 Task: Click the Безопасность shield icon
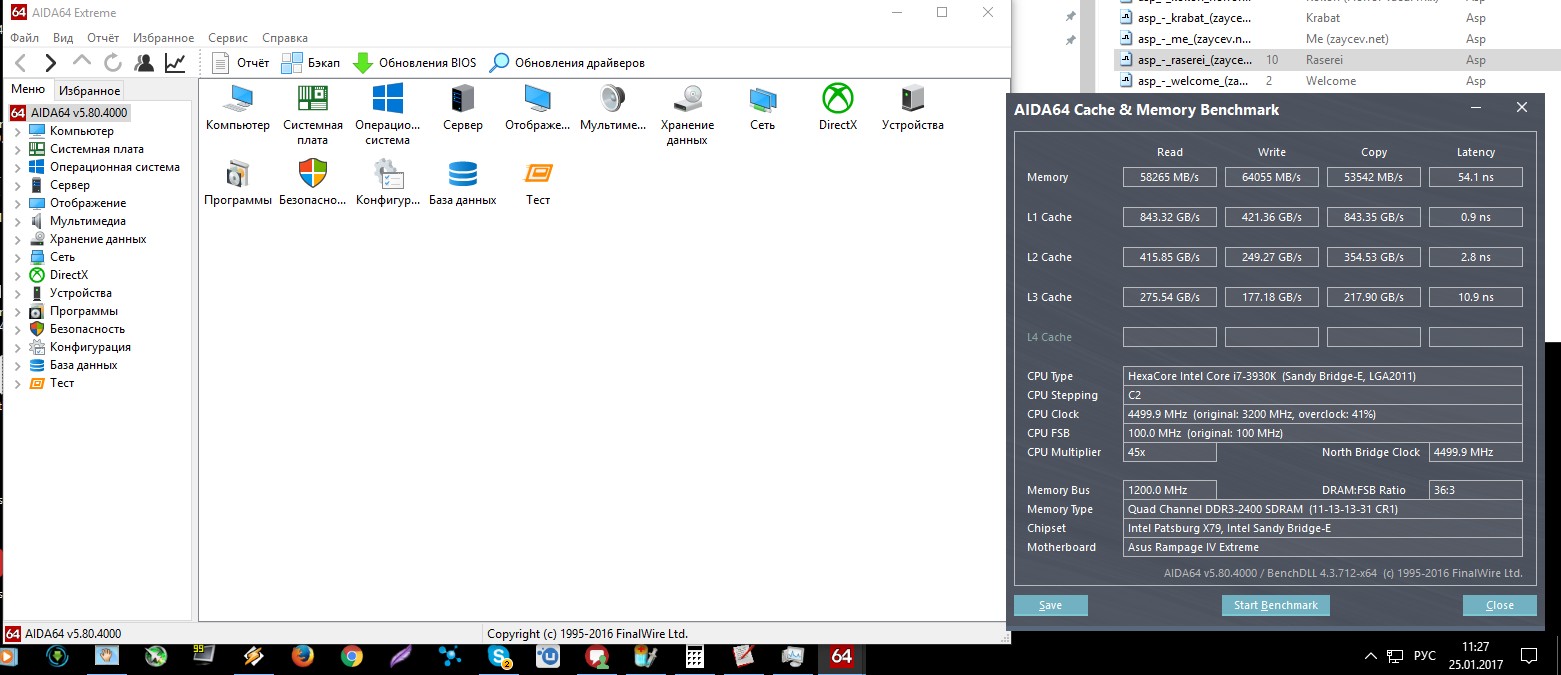312,175
